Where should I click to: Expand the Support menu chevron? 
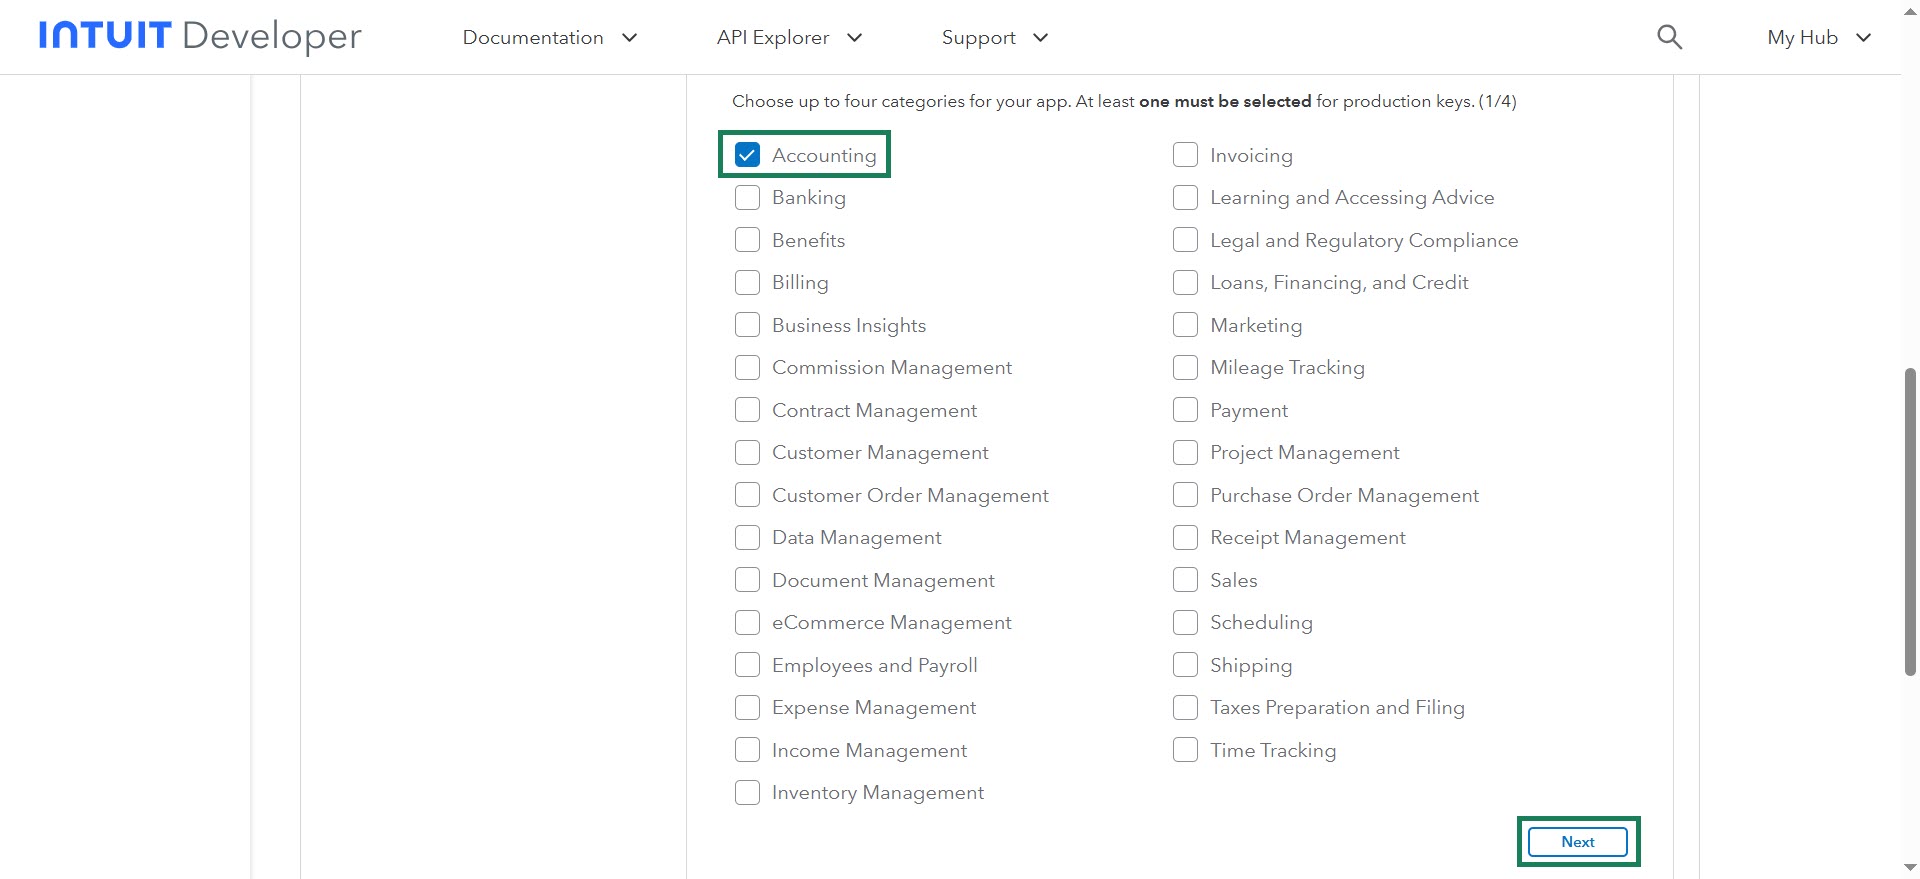1041,38
